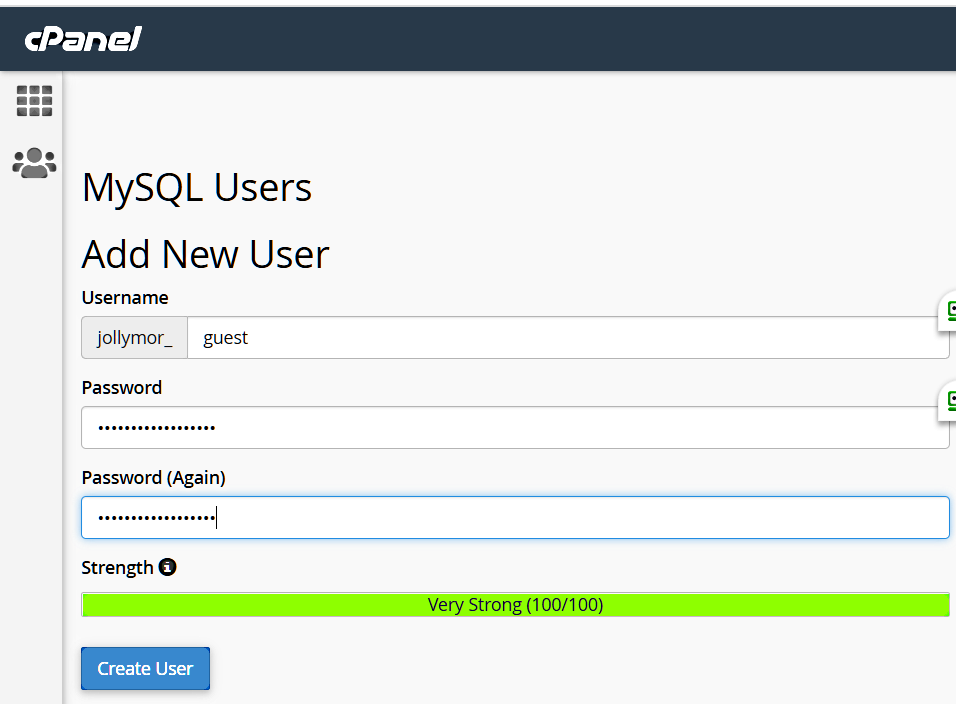Click the Password (Again) input field
The height and width of the screenshot is (704, 956).
pyautogui.click(x=515, y=518)
